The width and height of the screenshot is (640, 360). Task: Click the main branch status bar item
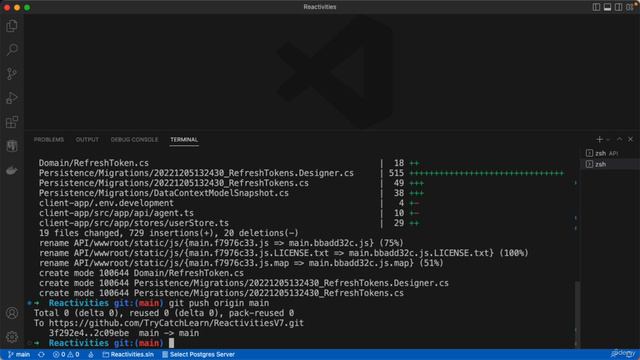[x=19, y=354]
